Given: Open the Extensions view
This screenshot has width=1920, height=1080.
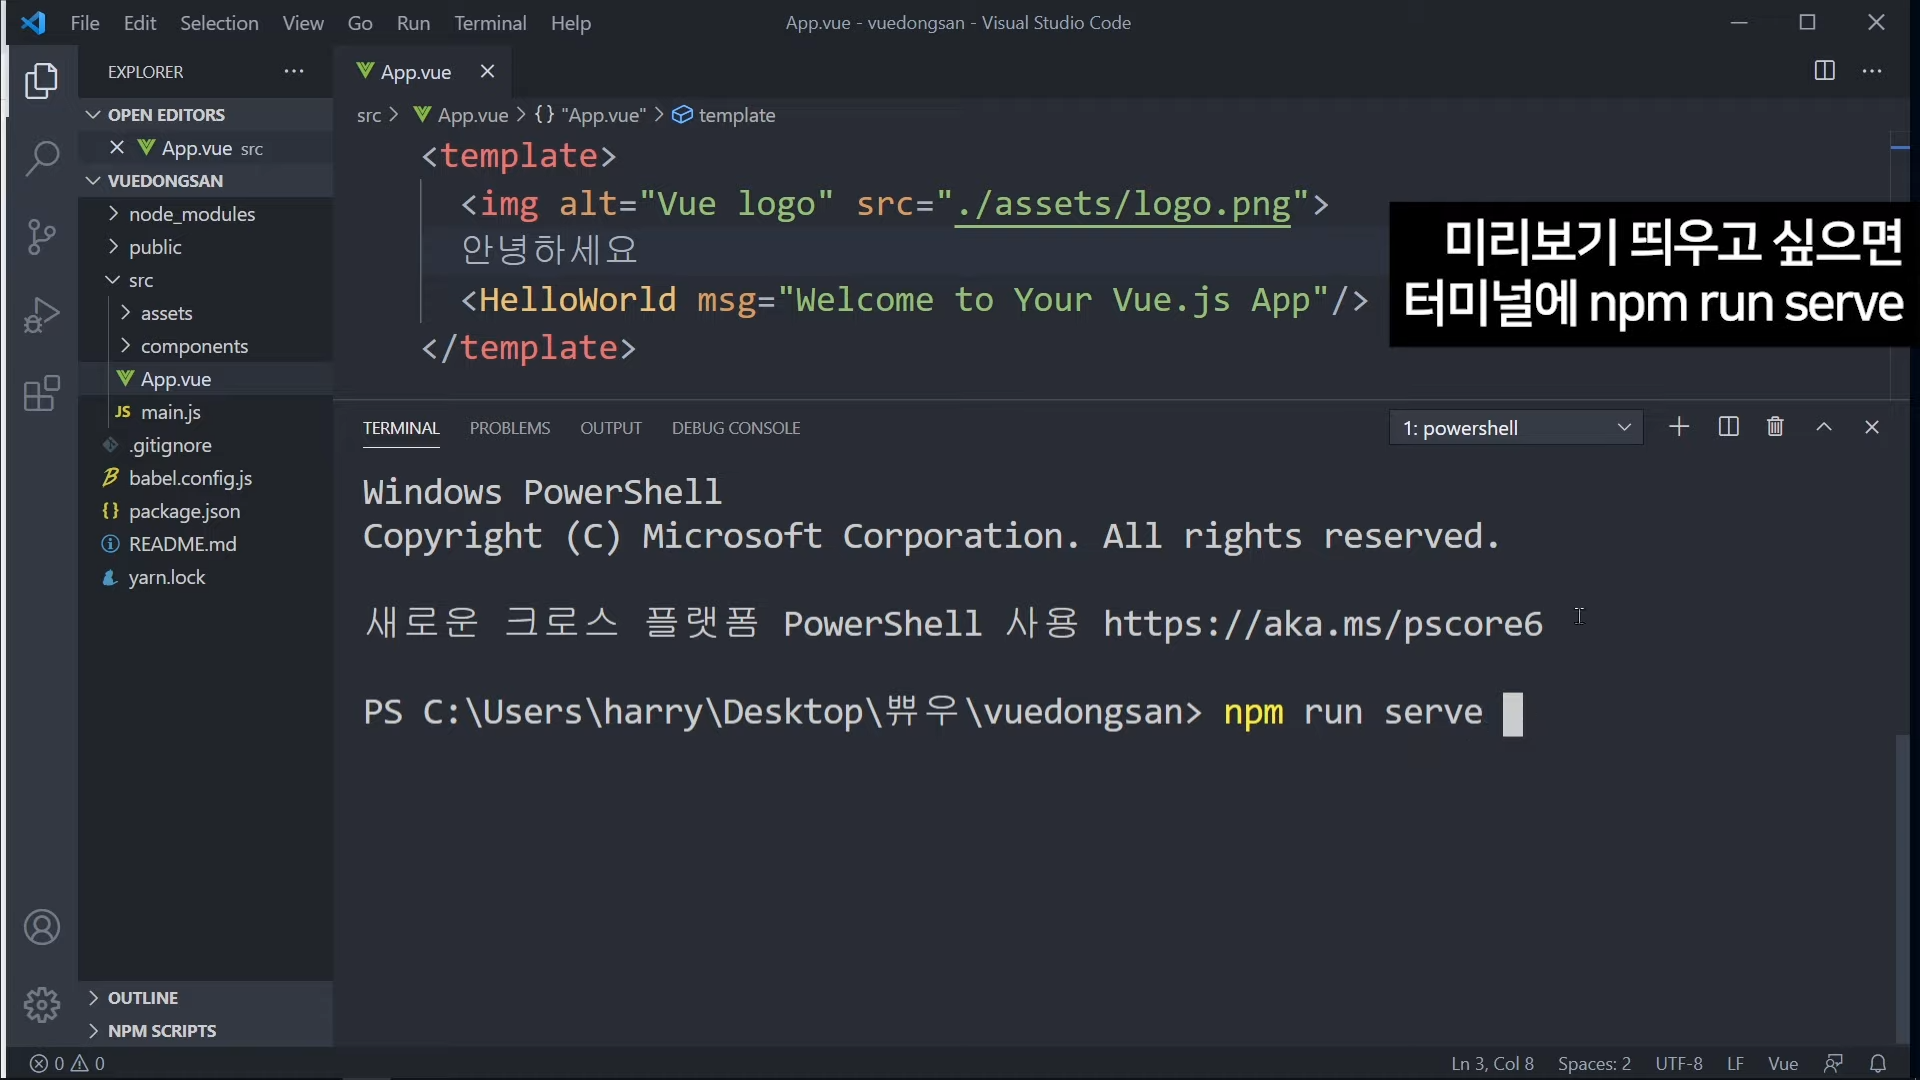Looking at the screenshot, I should tap(42, 394).
